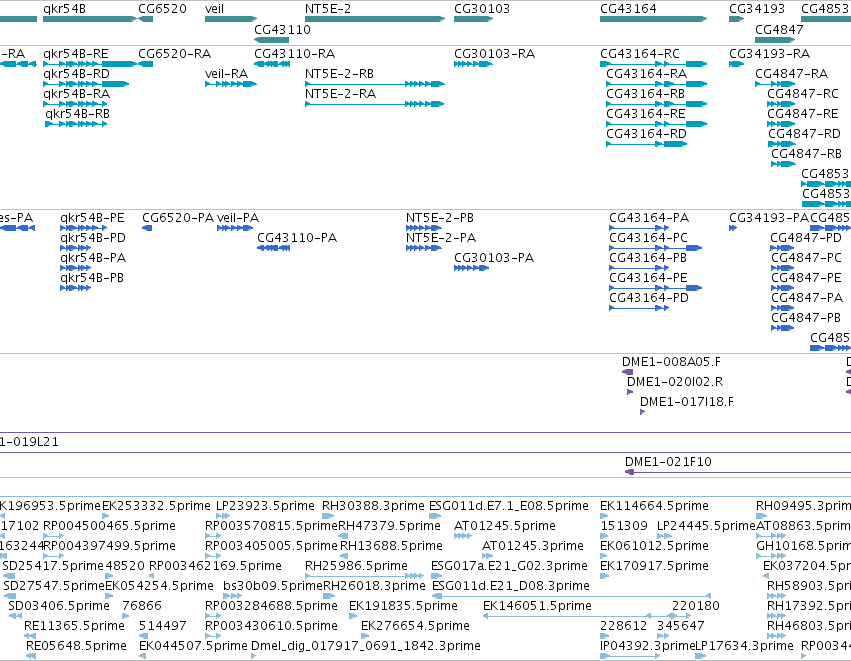851x661 pixels.
Task: Select EST SD03406.5prime
Action: click(x=15, y=616)
